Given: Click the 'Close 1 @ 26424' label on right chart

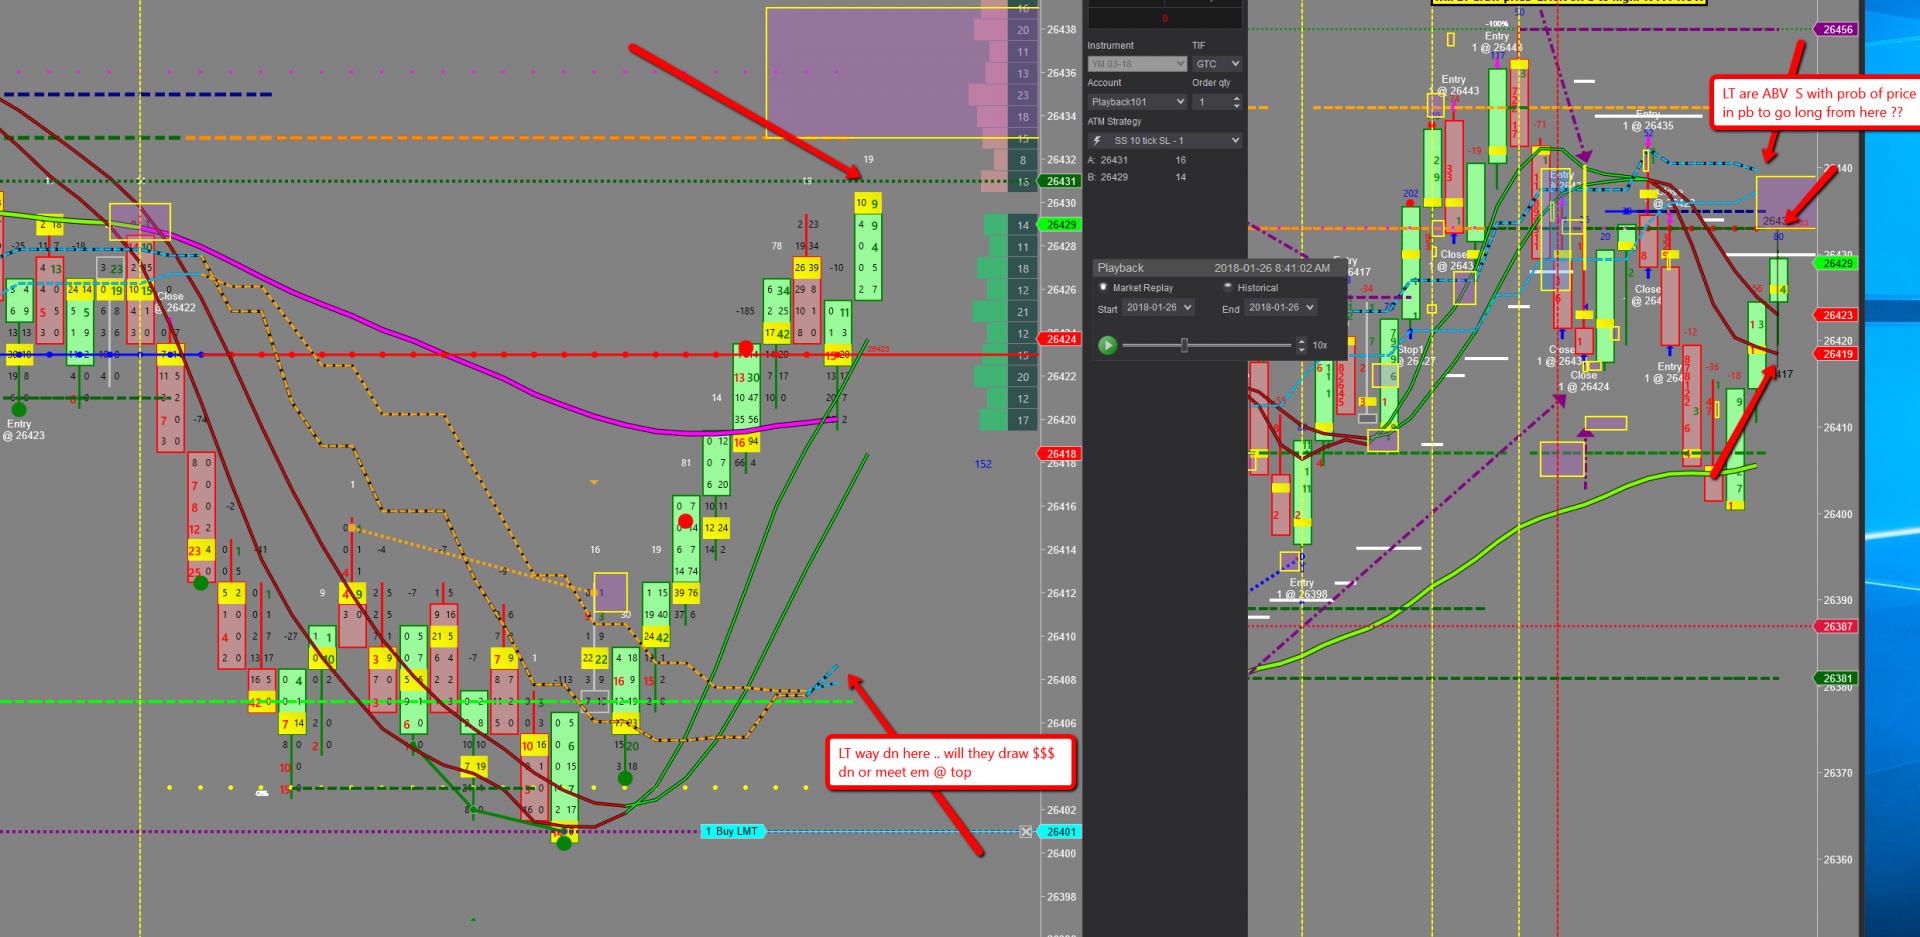Looking at the screenshot, I should 1583,381.
